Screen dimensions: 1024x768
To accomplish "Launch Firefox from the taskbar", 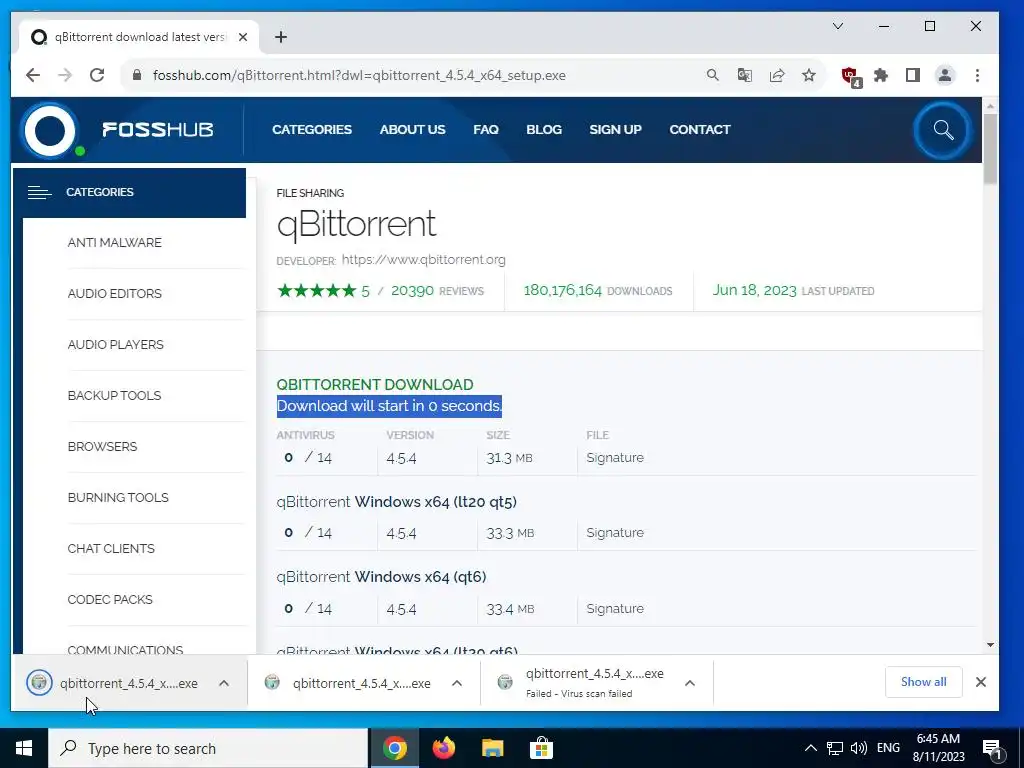I will pos(444,748).
